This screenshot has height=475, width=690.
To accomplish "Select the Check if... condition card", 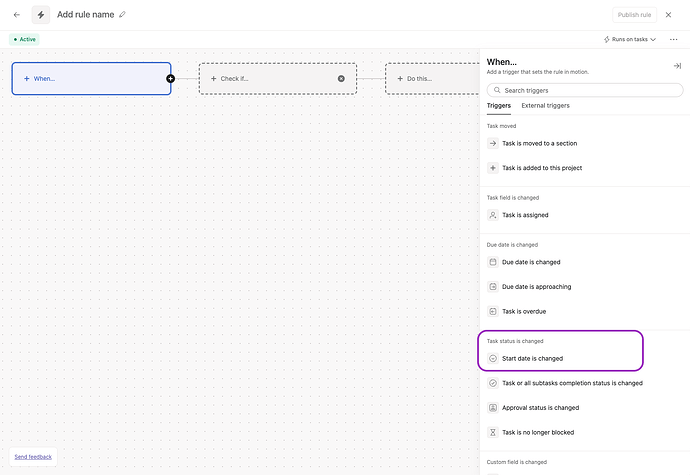I will 278,78.
